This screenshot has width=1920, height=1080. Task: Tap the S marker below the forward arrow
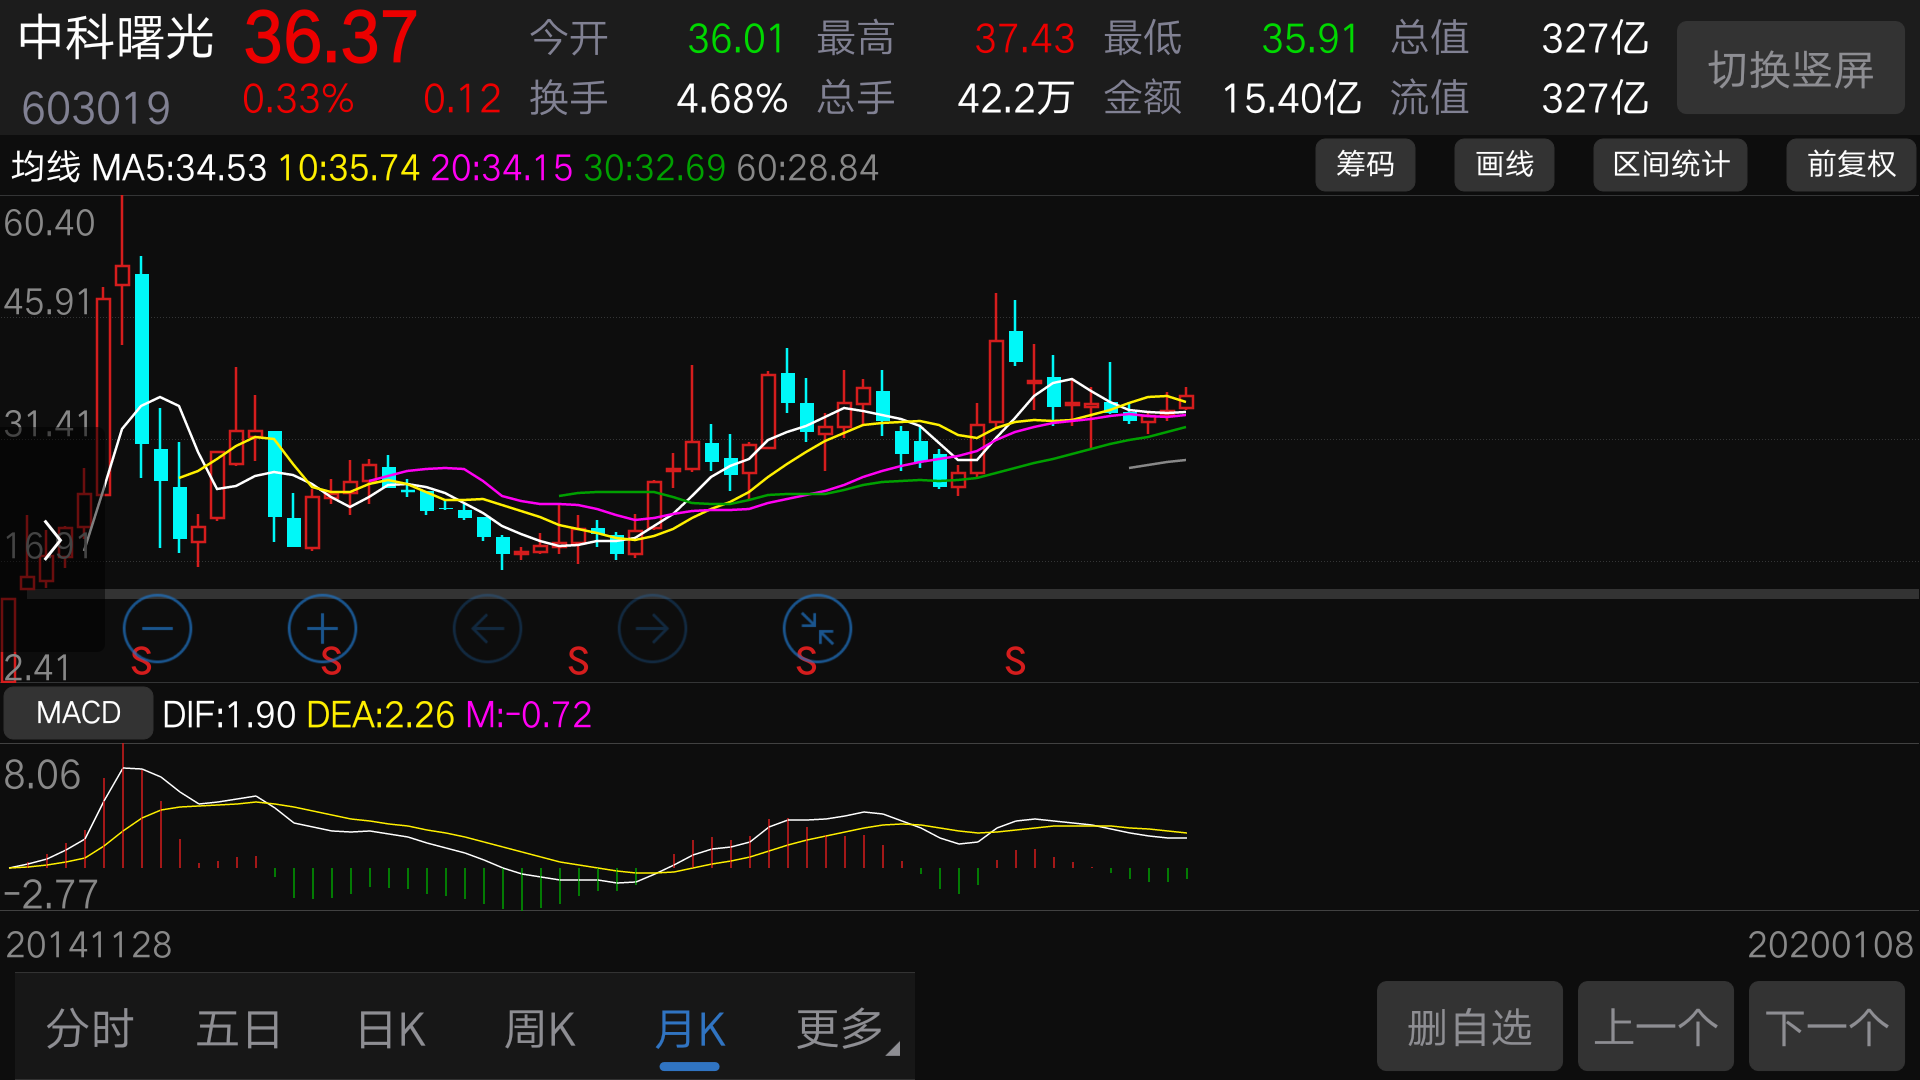[578, 661]
